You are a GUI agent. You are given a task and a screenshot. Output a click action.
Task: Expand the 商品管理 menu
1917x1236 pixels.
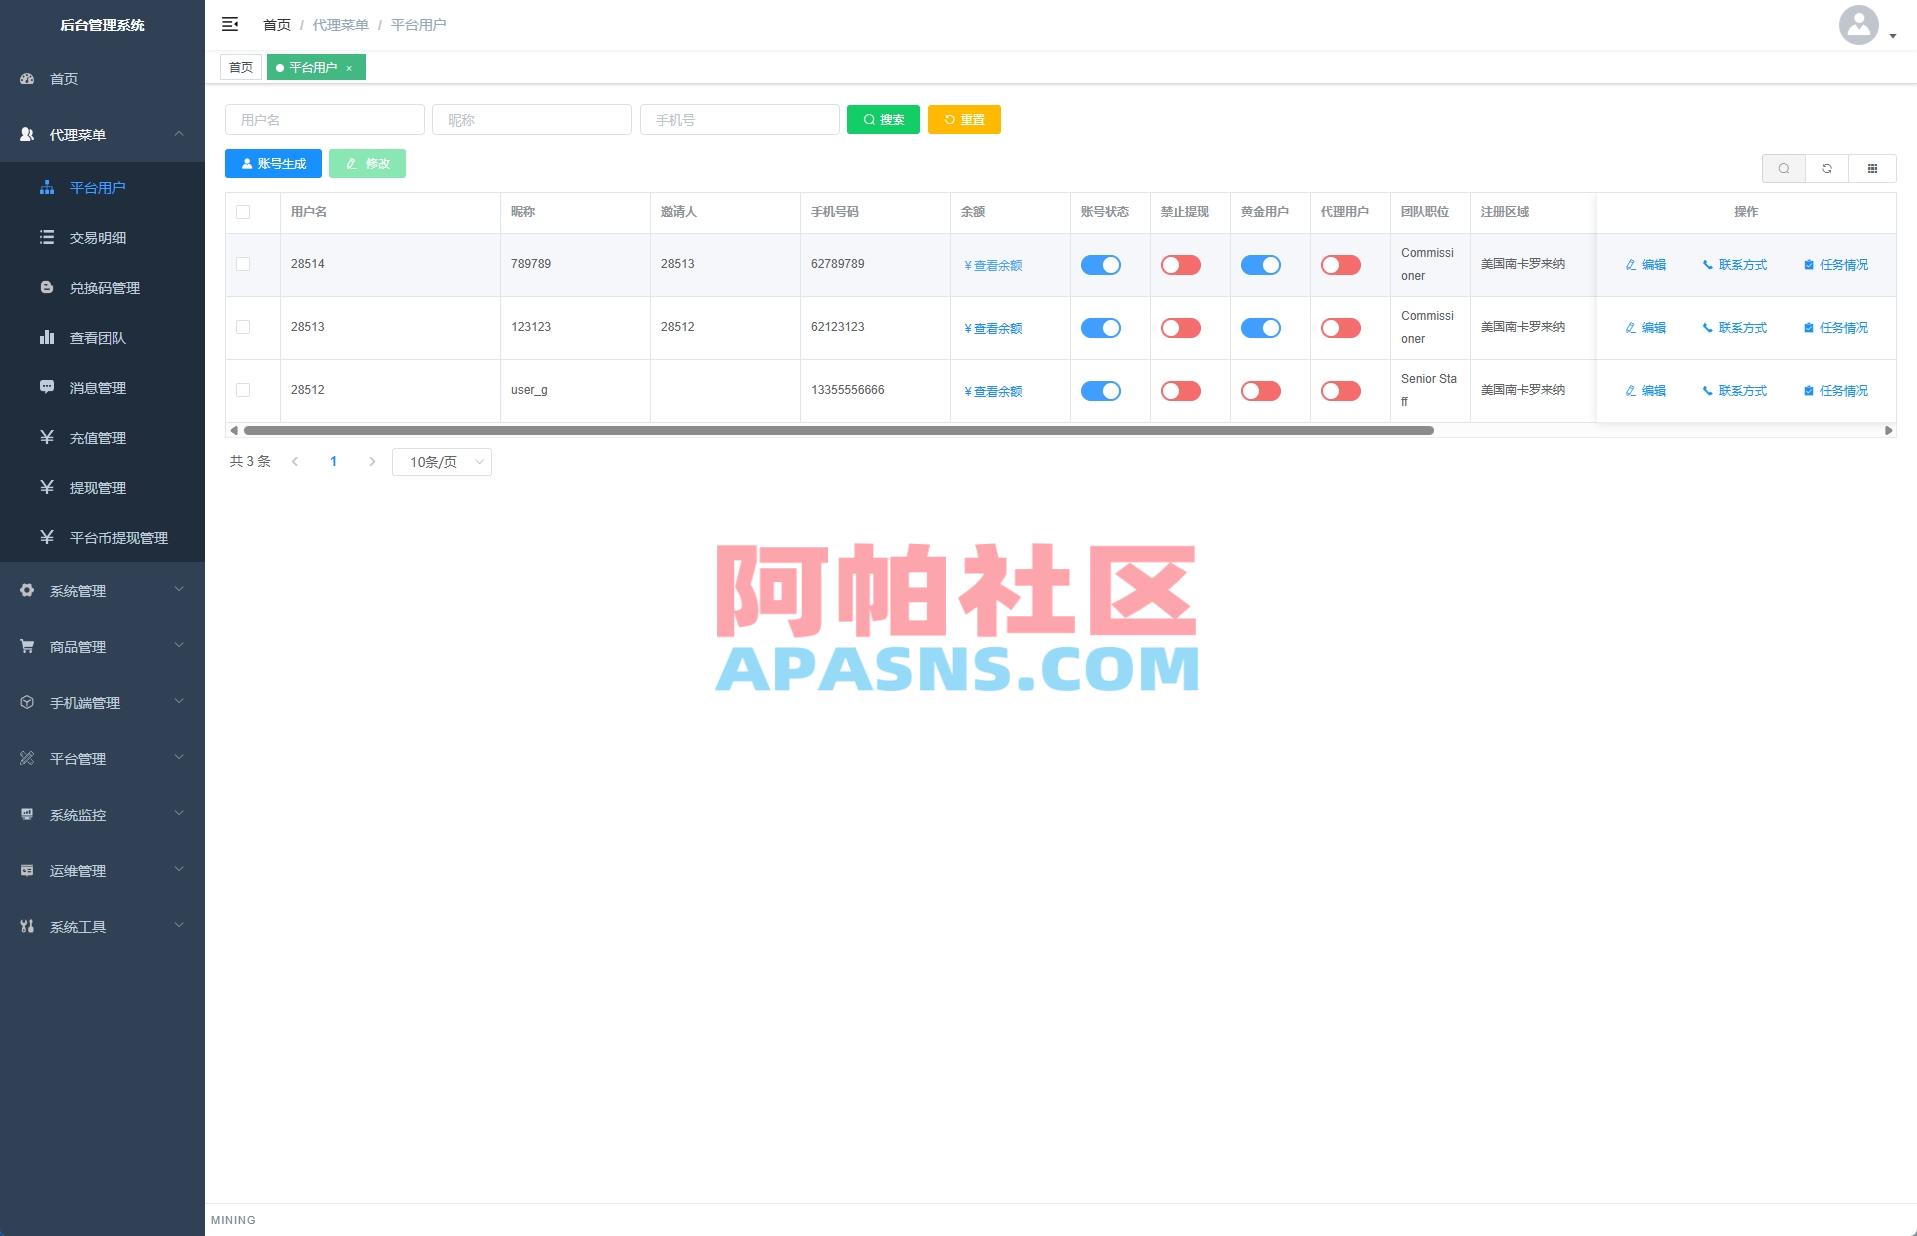tap(77, 646)
